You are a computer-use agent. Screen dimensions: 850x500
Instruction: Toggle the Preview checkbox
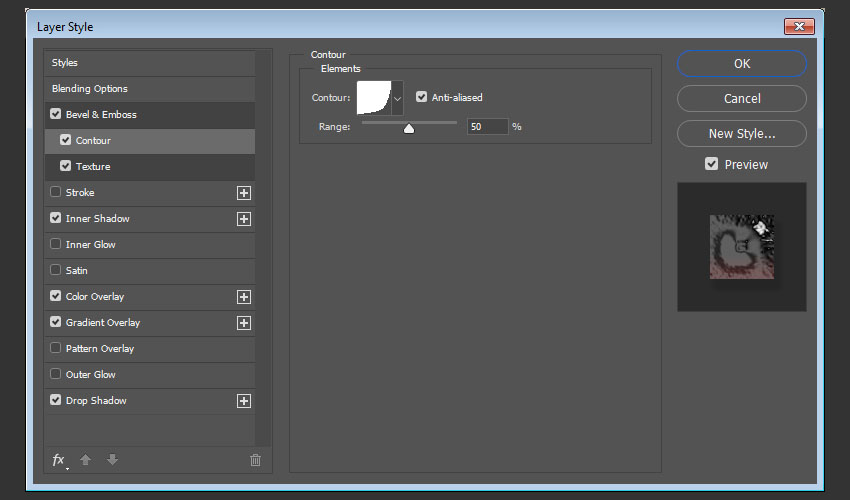coord(712,164)
